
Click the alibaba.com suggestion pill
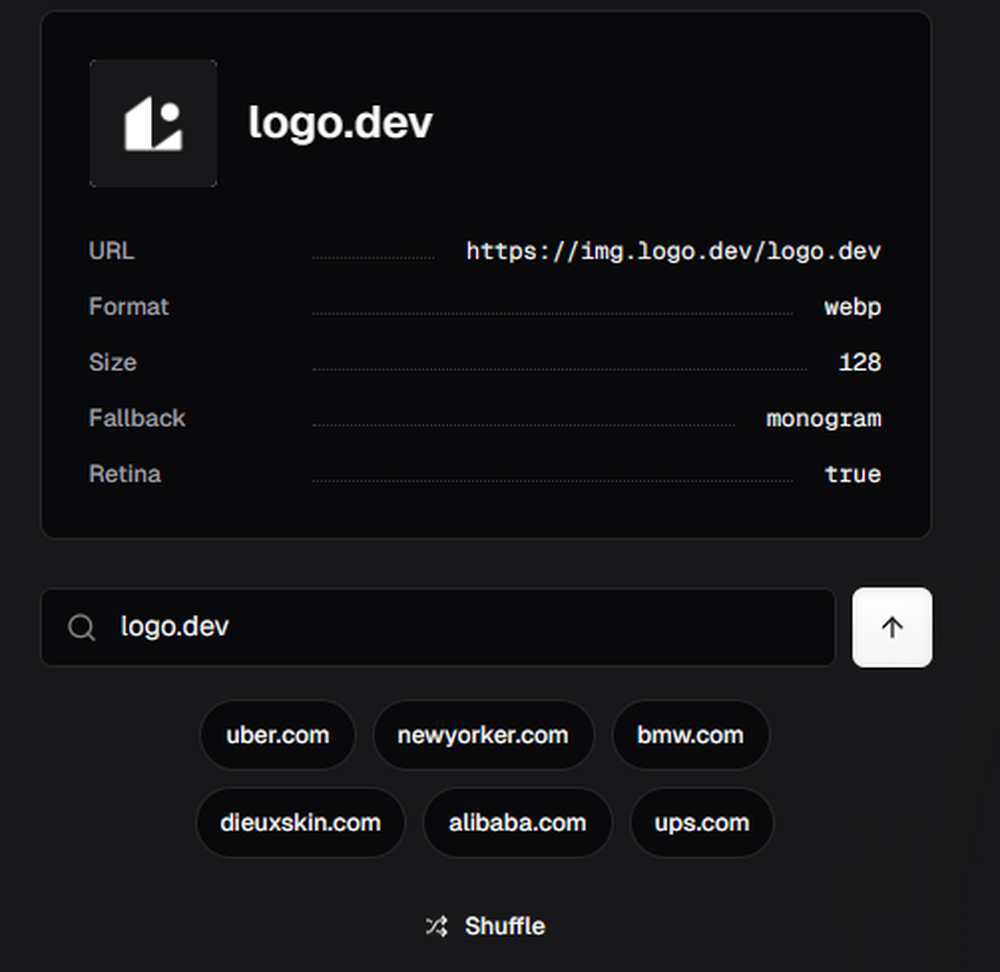pyautogui.click(x=517, y=823)
